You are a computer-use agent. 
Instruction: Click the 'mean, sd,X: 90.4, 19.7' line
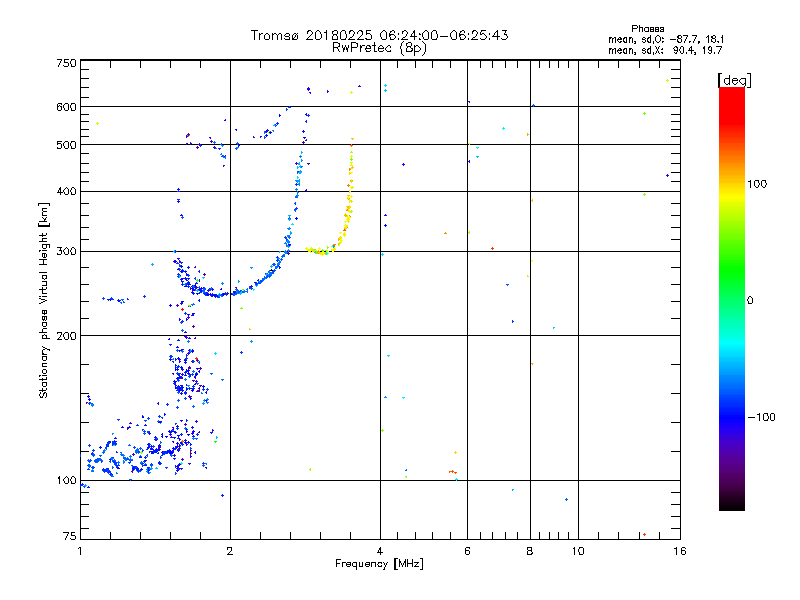point(665,50)
